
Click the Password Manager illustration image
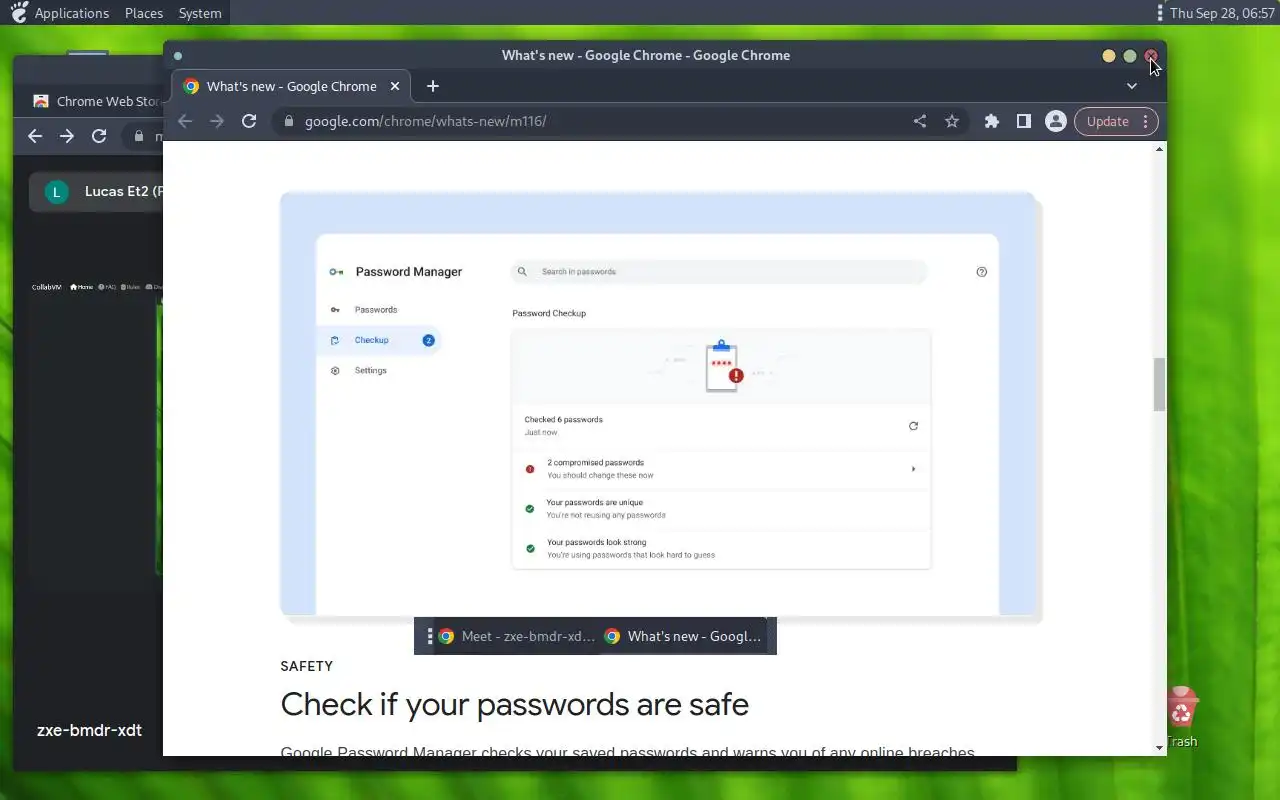tap(659, 404)
